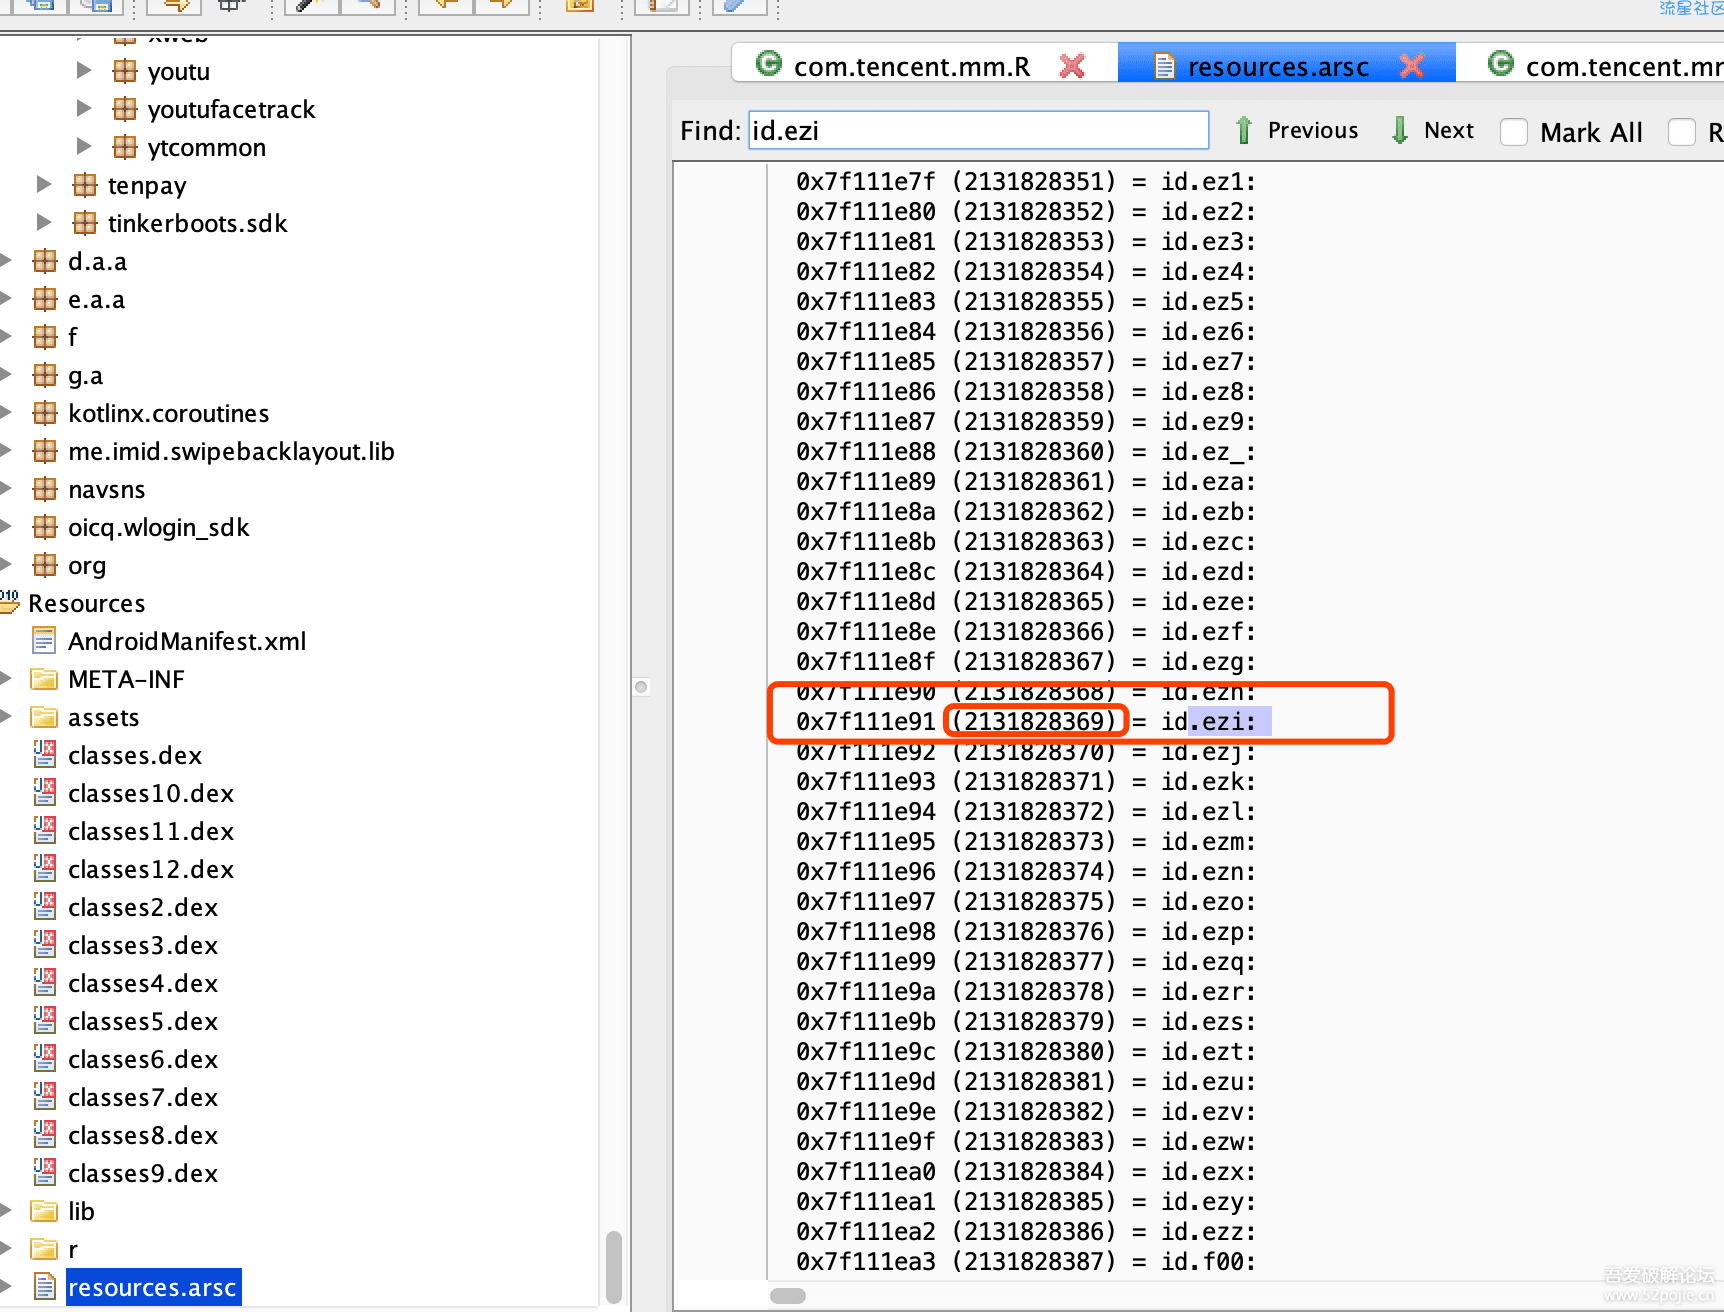Click the tenpay package icon
1724x1312 pixels.
point(85,185)
